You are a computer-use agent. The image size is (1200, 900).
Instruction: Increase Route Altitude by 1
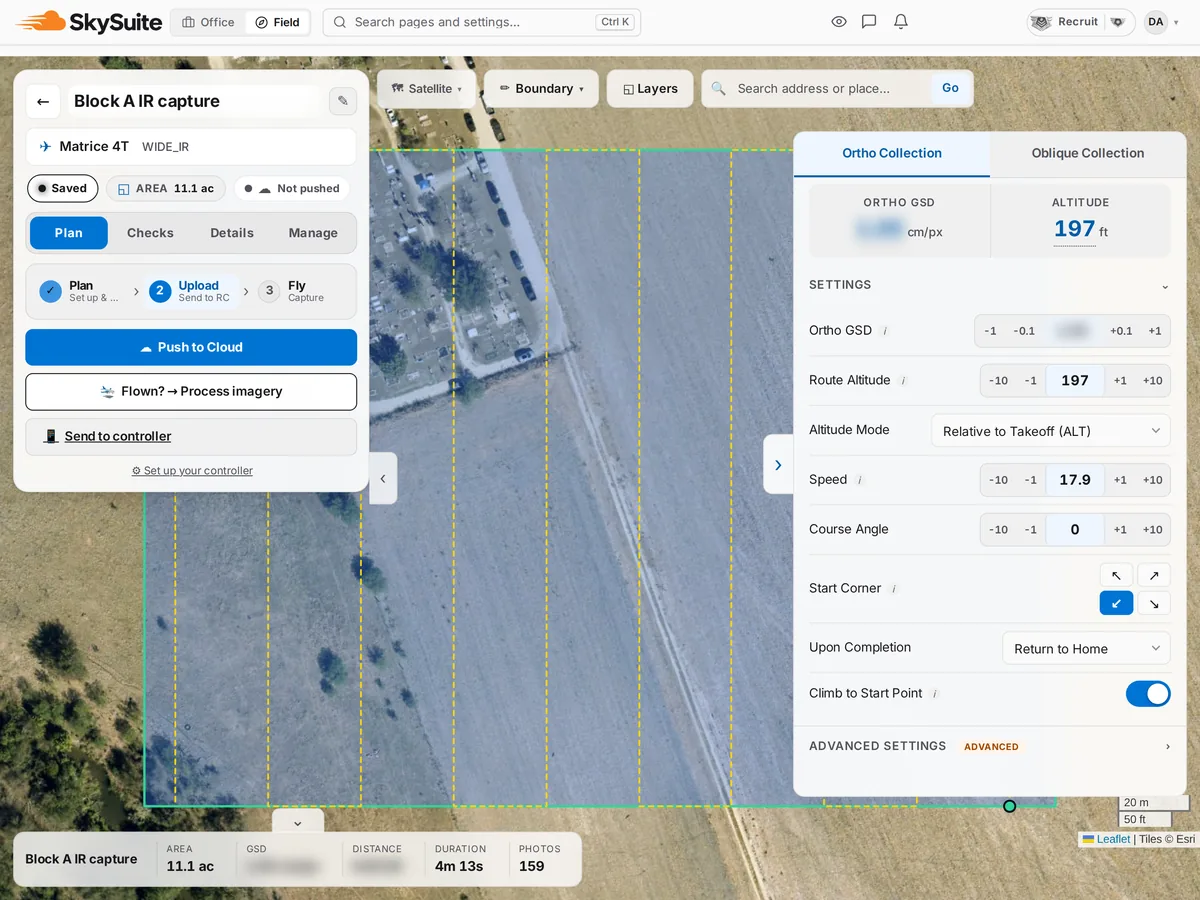coord(1120,381)
